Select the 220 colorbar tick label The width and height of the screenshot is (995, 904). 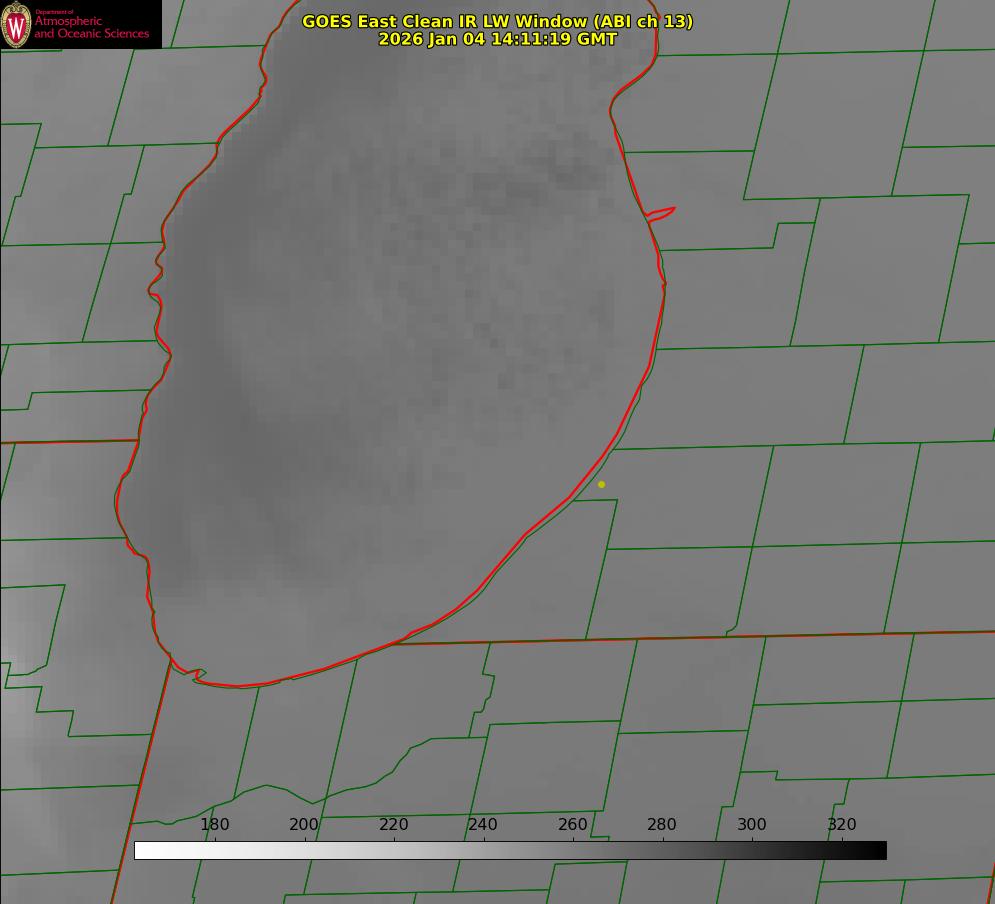point(394,825)
